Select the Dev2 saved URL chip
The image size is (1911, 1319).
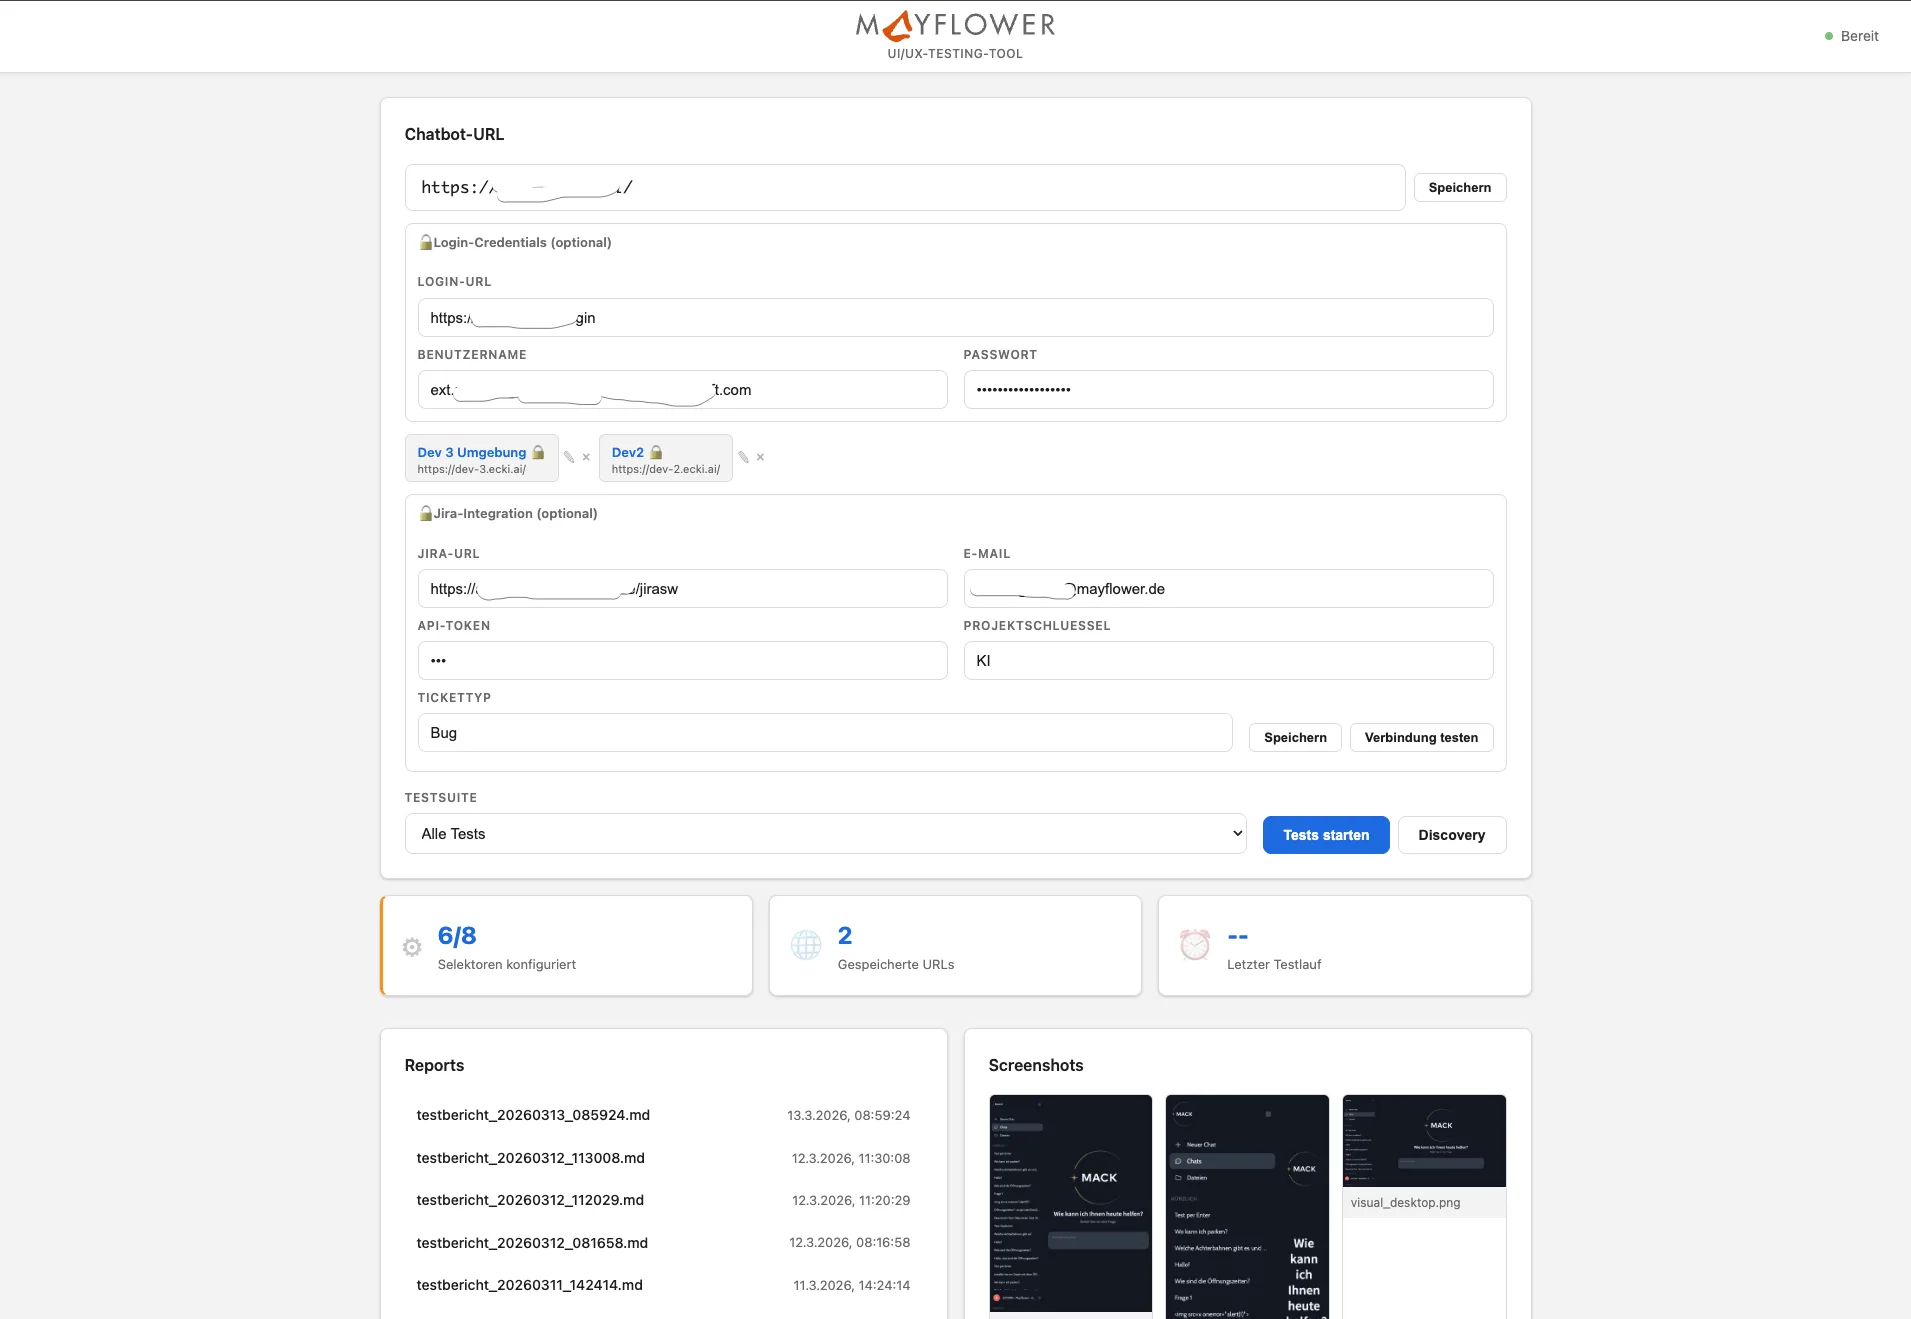point(665,459)
